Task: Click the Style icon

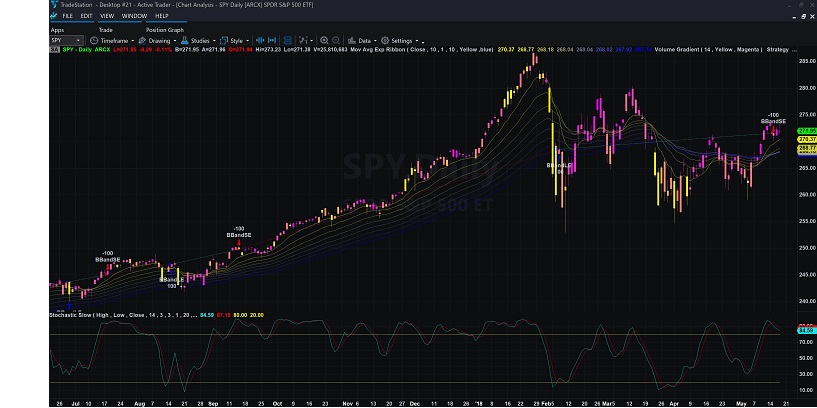Action: coord(224,41)
